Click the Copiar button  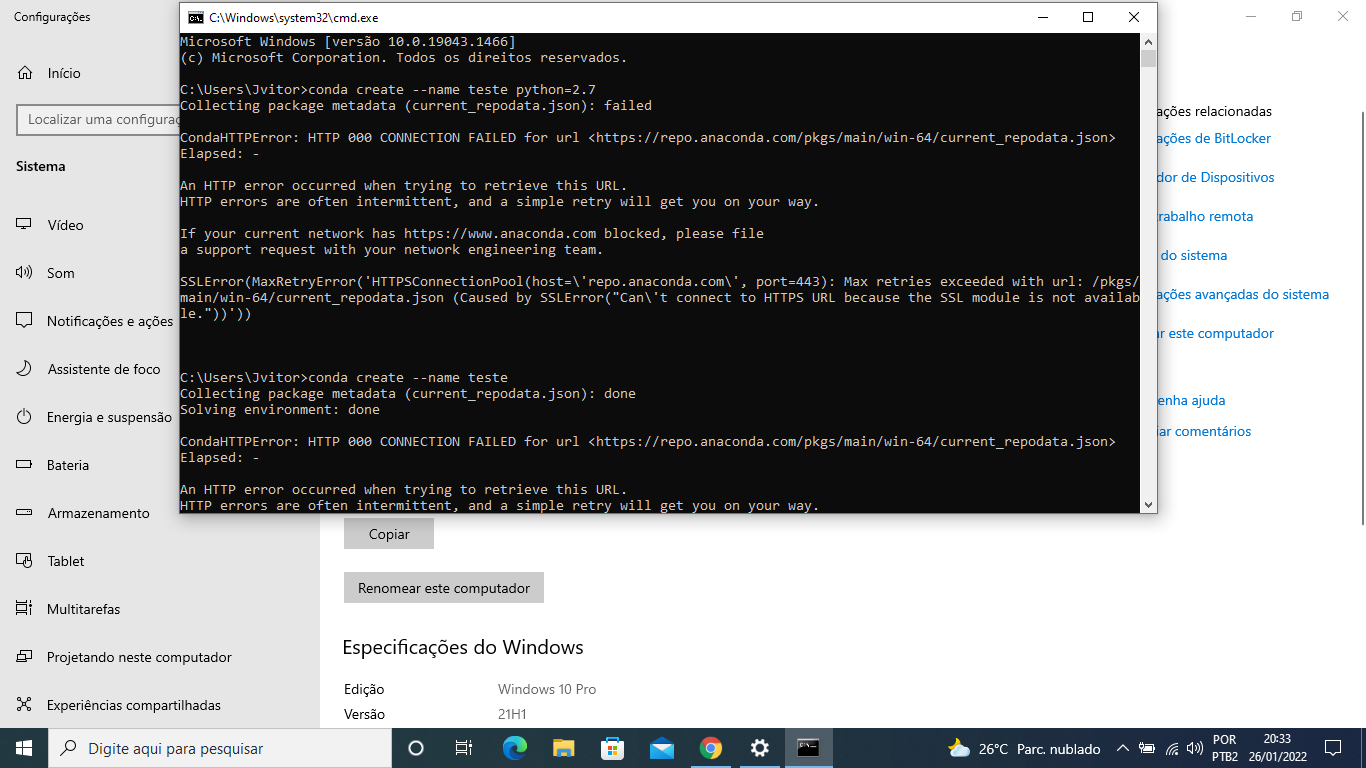(x=389, y=534)
